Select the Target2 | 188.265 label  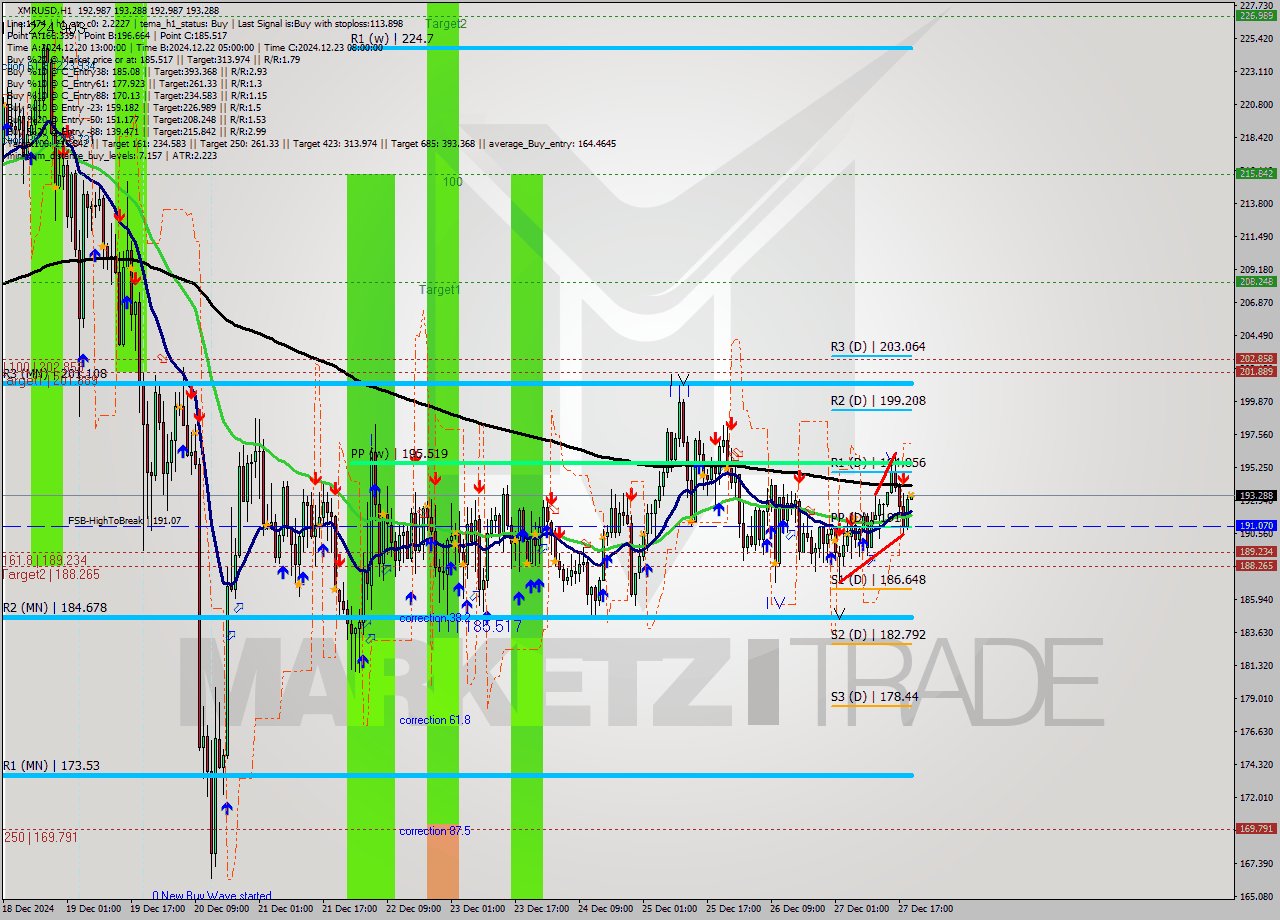coord(51,575)
